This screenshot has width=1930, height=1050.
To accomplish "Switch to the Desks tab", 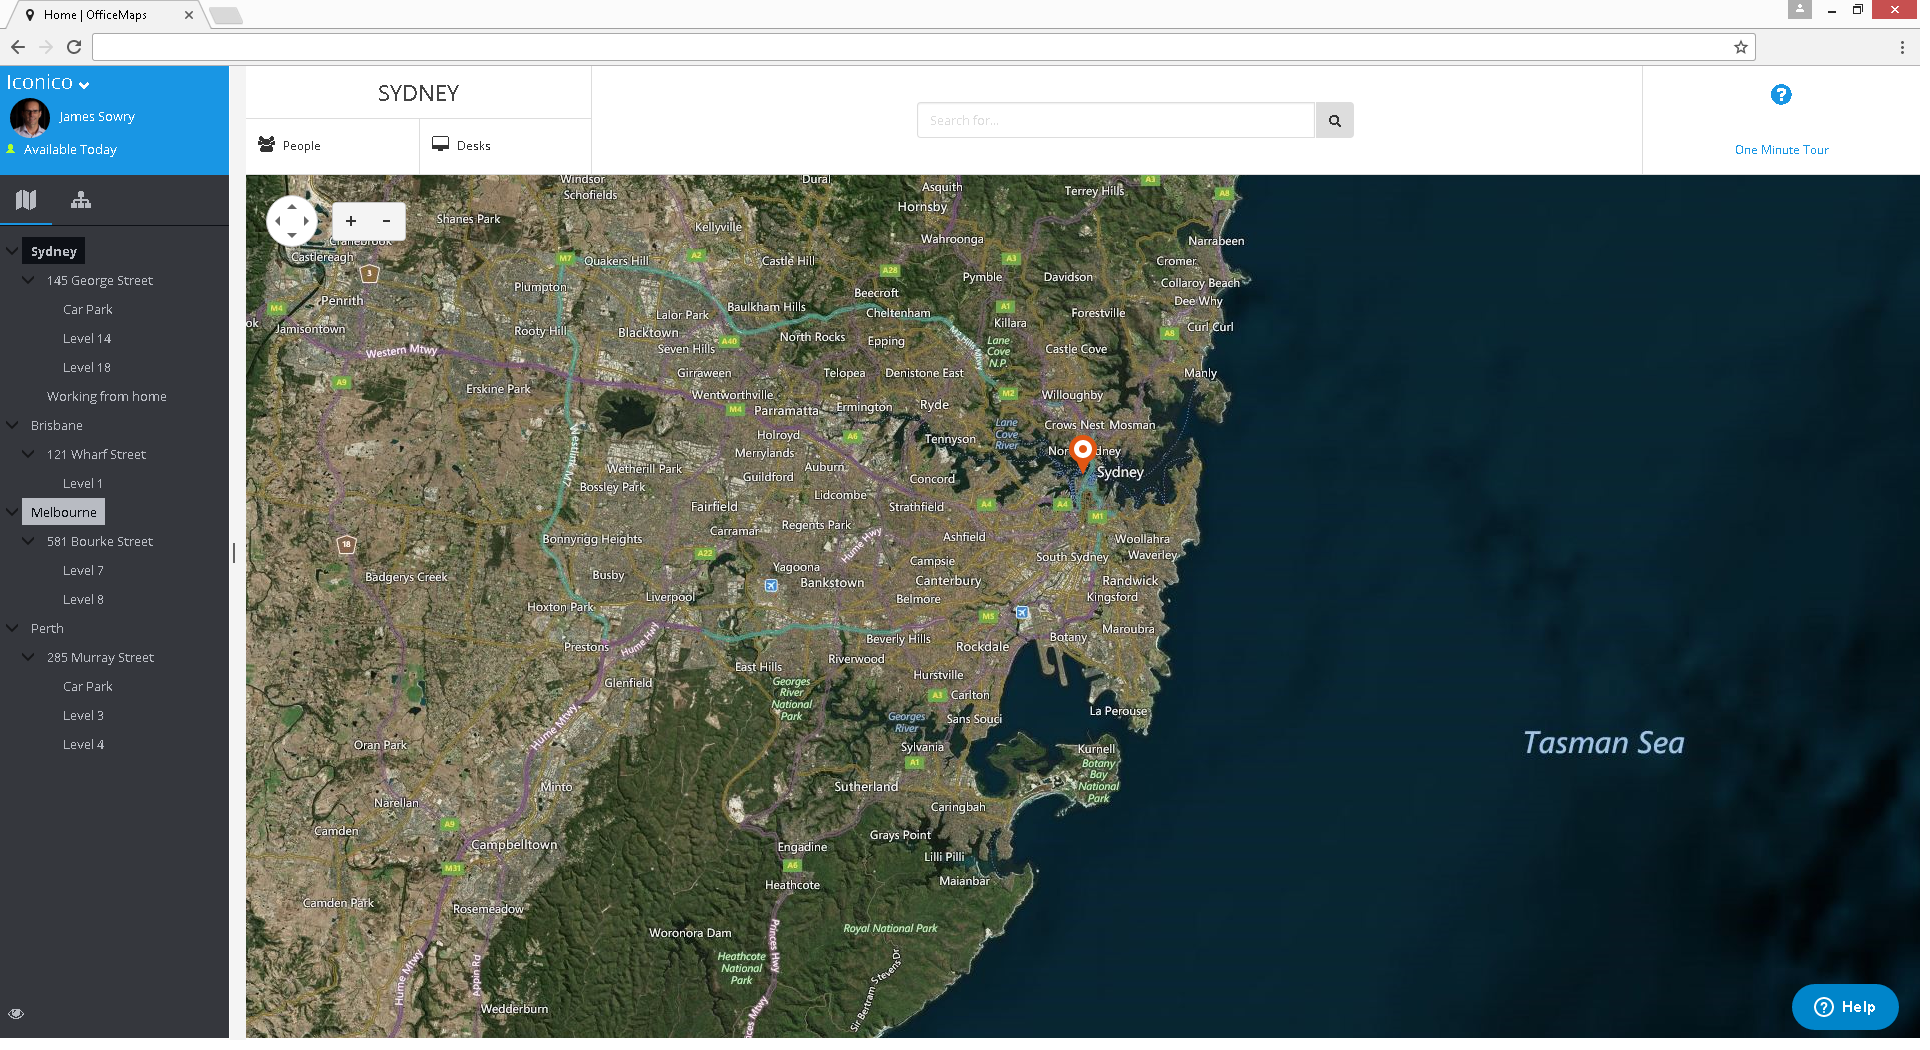I will click(x=462, y=145).
